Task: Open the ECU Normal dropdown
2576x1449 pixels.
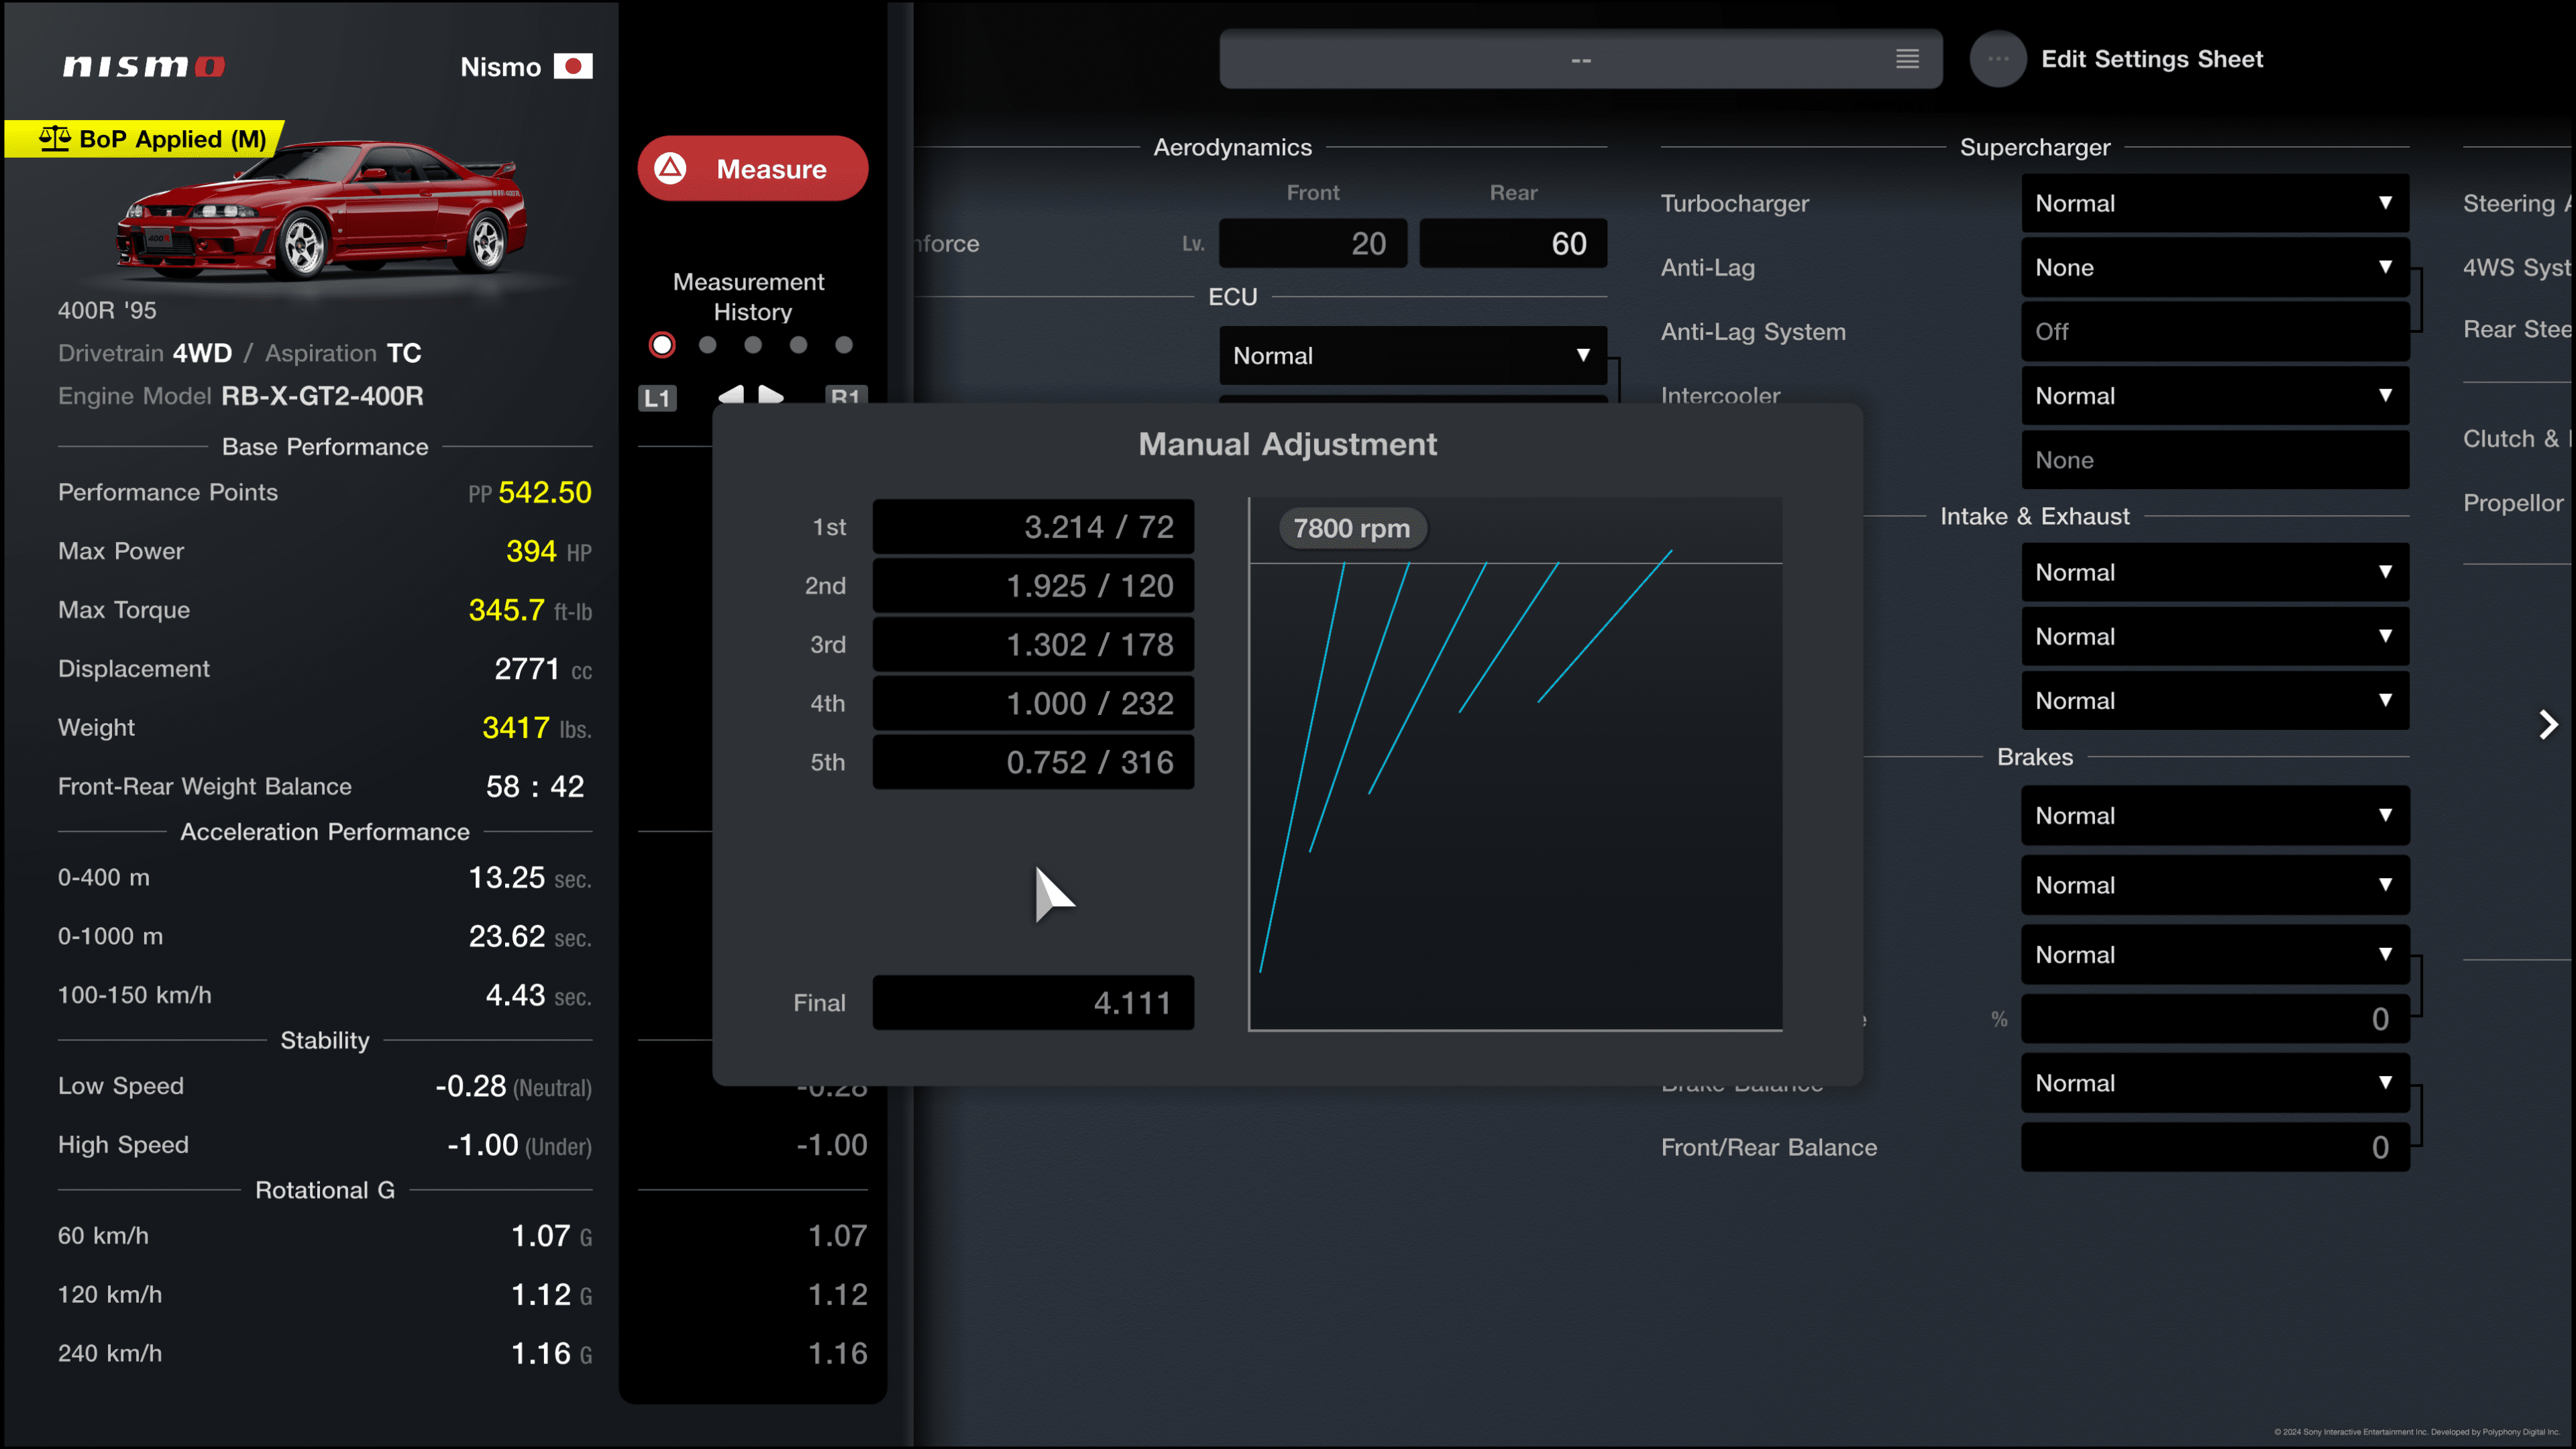Action: tap(1413, 356)
